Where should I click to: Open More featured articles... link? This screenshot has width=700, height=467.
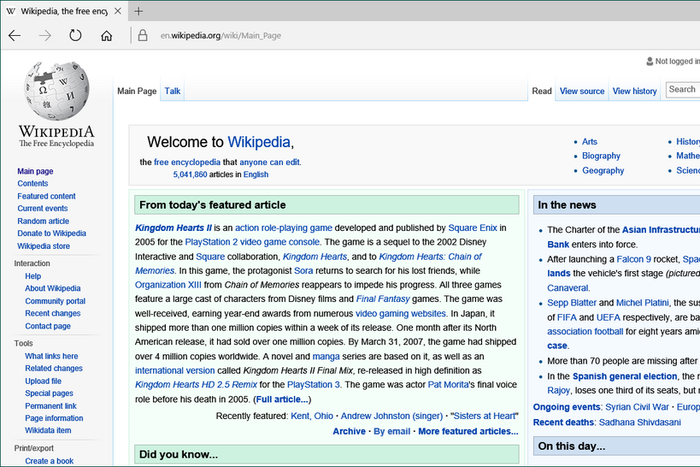(x=468, y=431)
